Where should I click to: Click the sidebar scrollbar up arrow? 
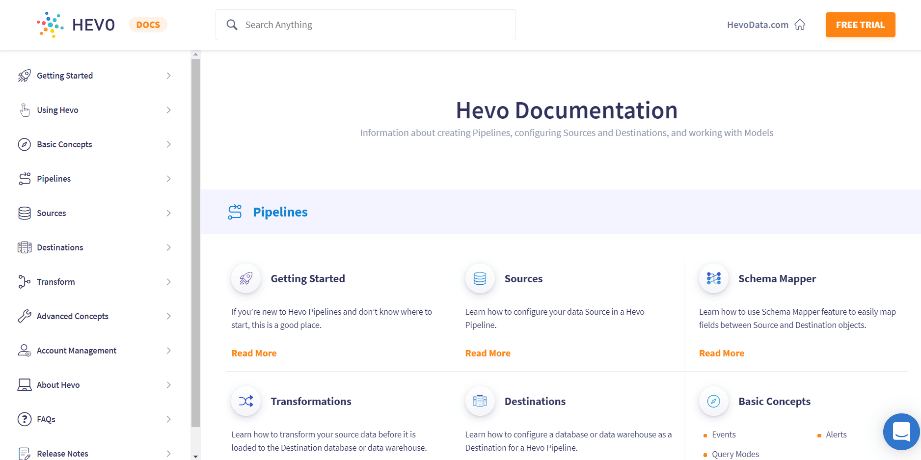[x=196, y=55]
